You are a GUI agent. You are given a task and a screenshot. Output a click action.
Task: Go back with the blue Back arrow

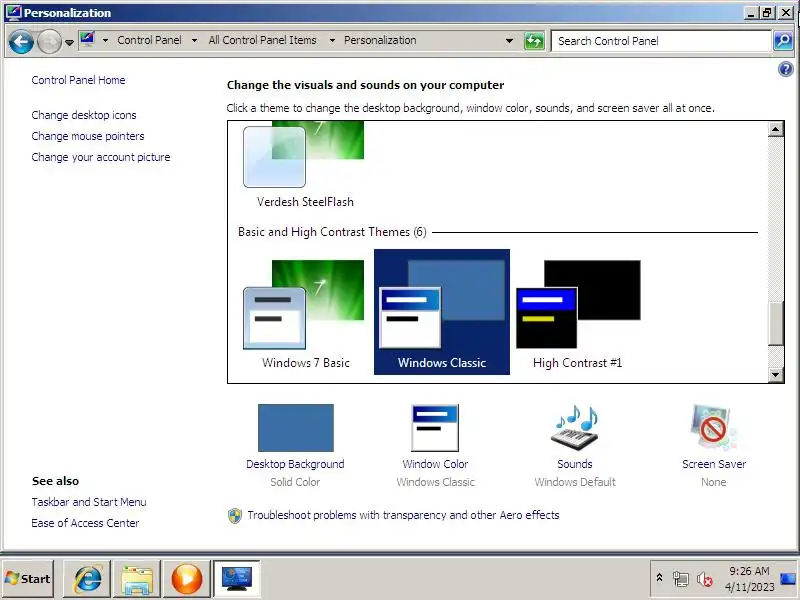tap(21, 41)
